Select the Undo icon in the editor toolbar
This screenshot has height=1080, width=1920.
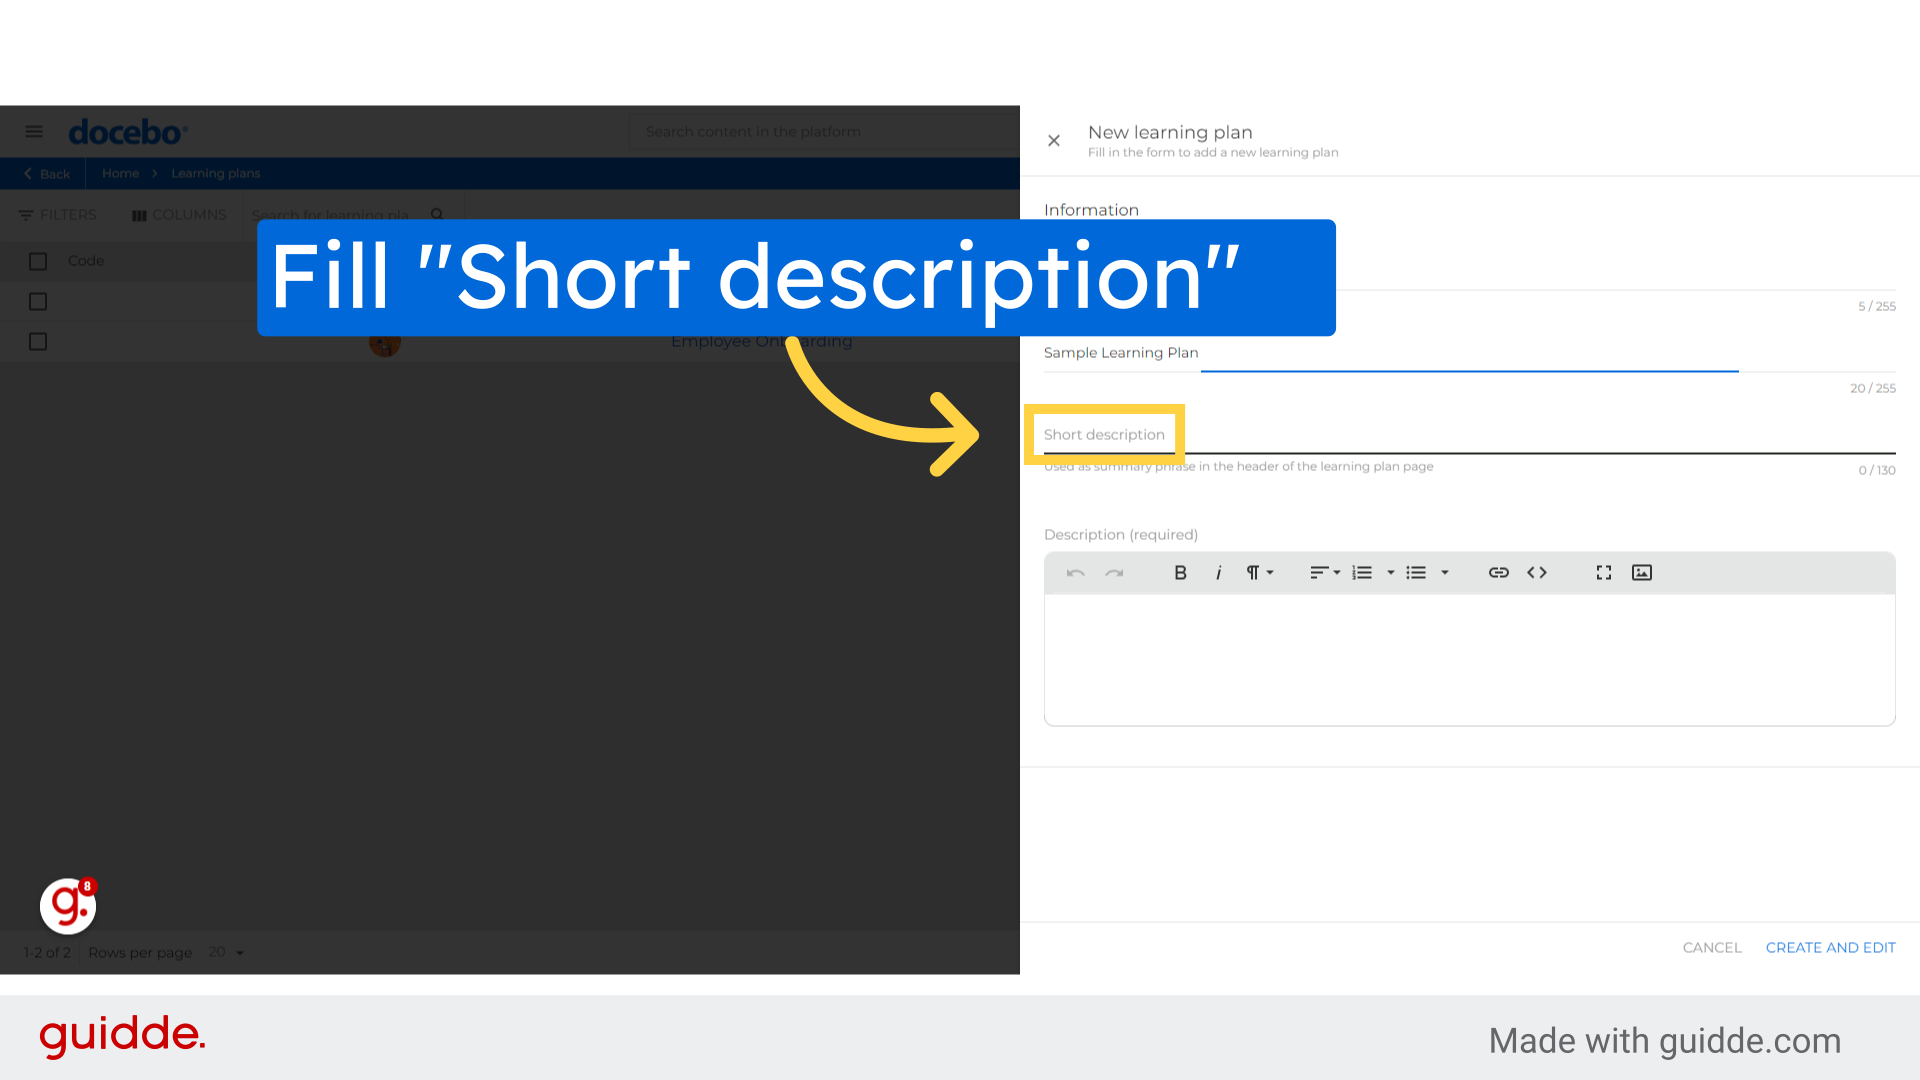1075,572
